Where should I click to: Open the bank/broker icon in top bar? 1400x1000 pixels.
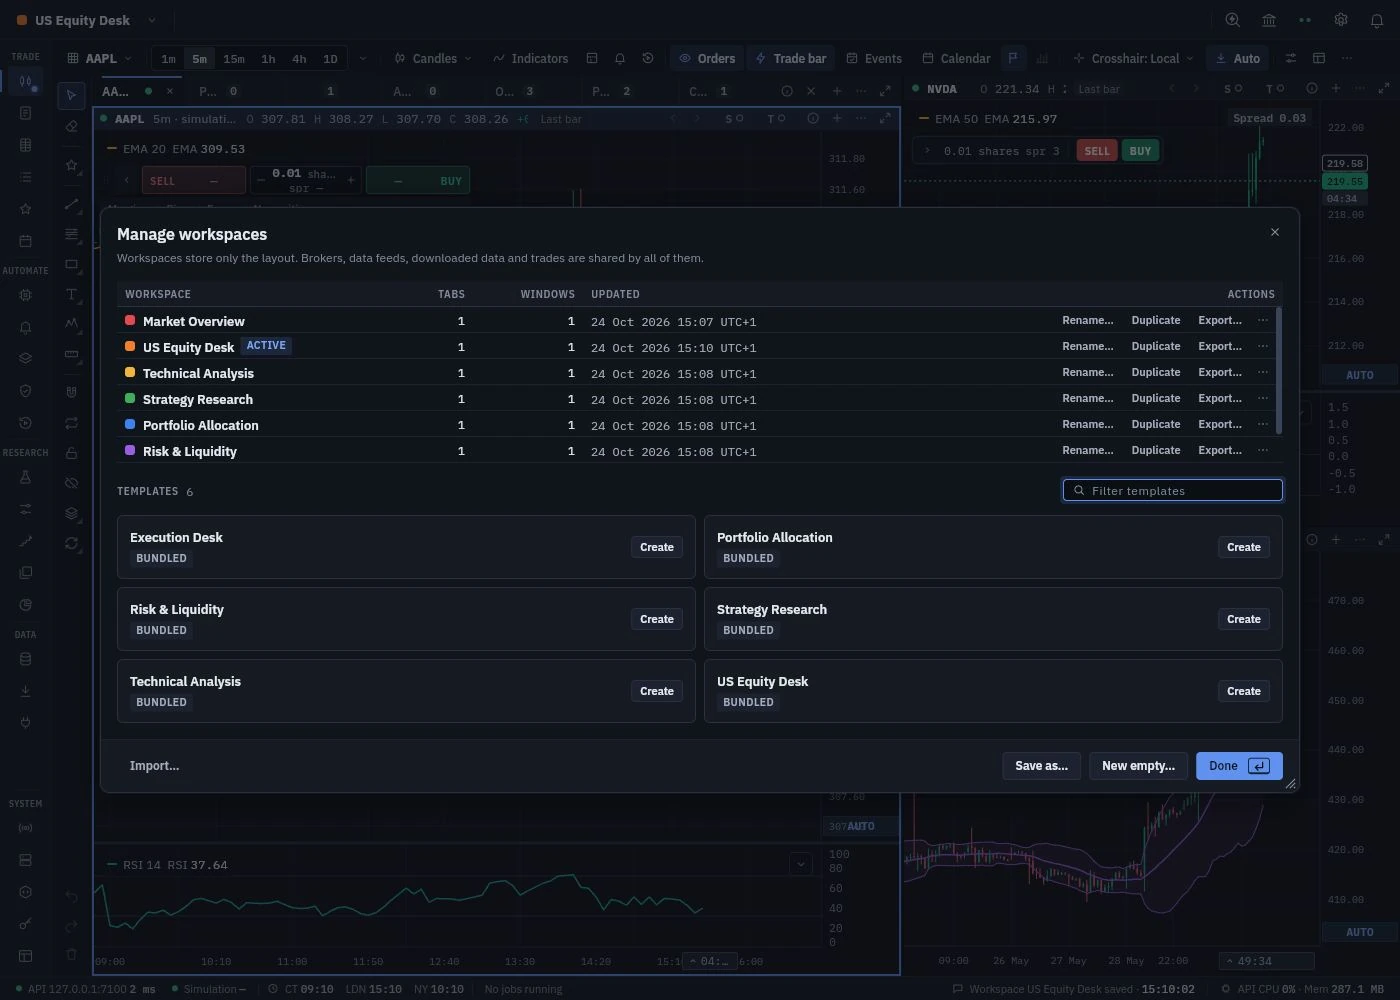[1269, 20]
